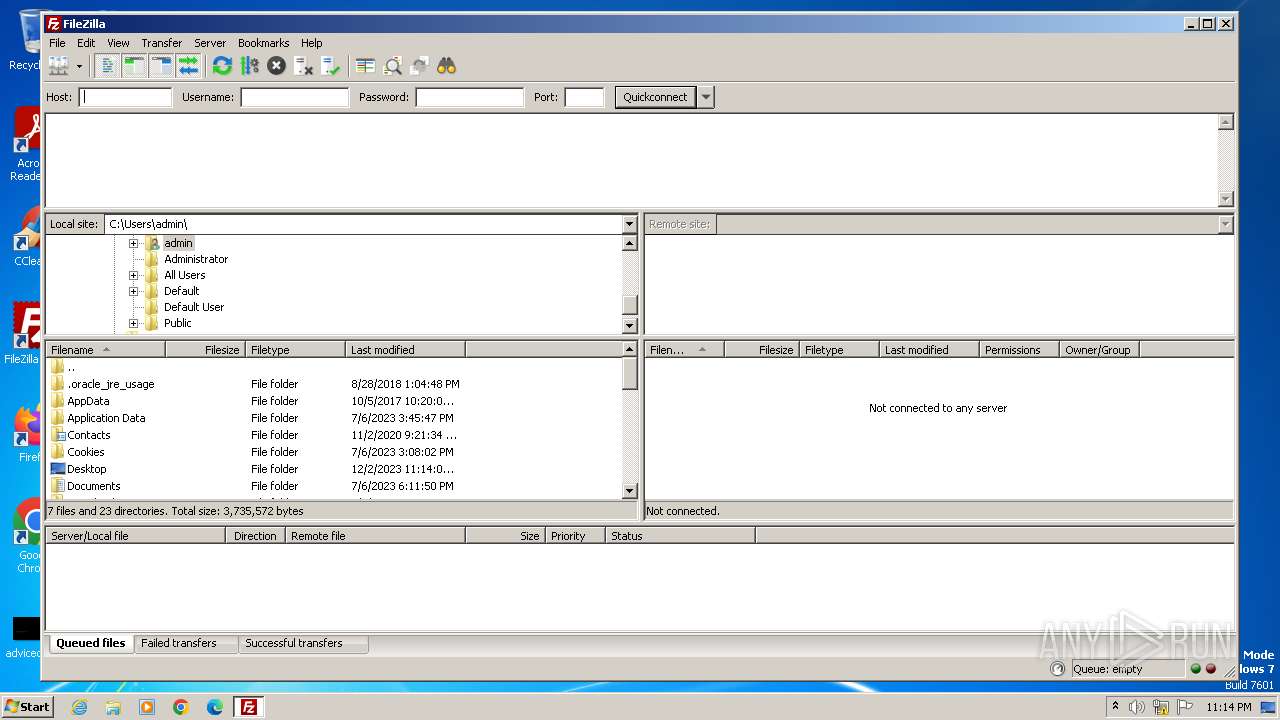Image resolution: width=1280 pixels, height=720 pixels.
Task: Sort remote list by Permissions column
Action: pos(1019,350)
